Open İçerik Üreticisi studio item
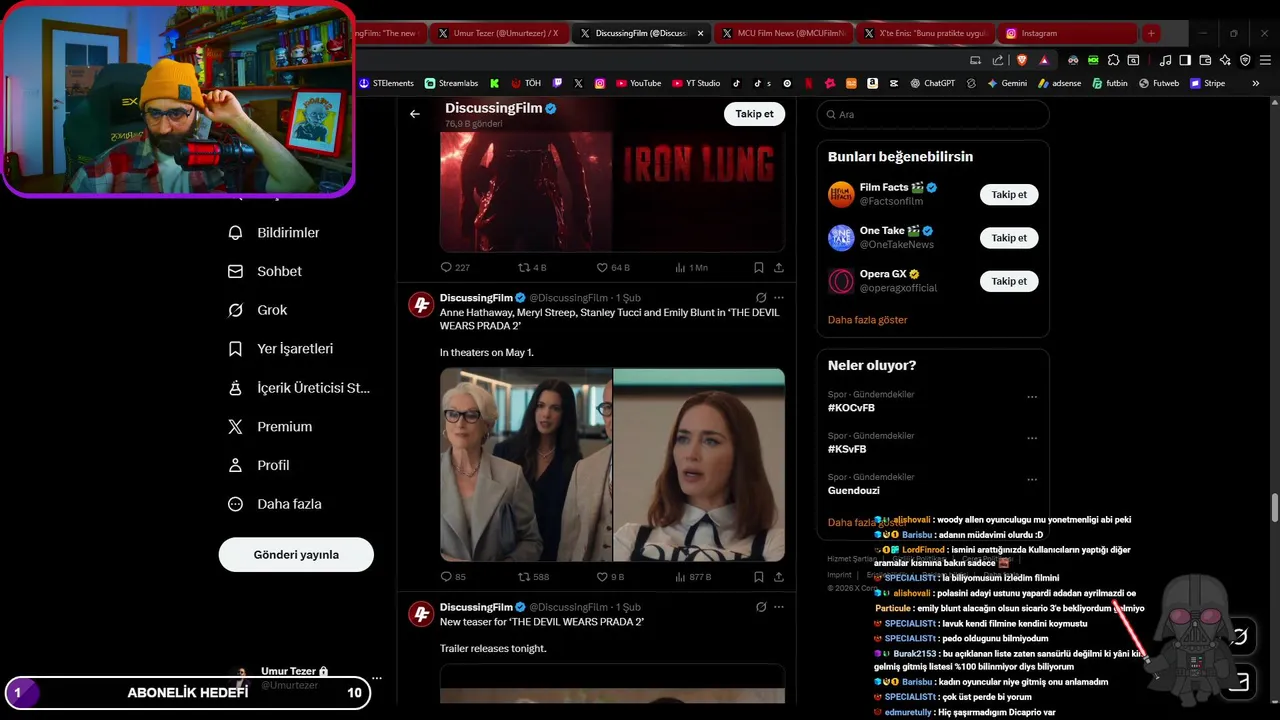This screenshot has width=1280, height=720. pos(299,388)
